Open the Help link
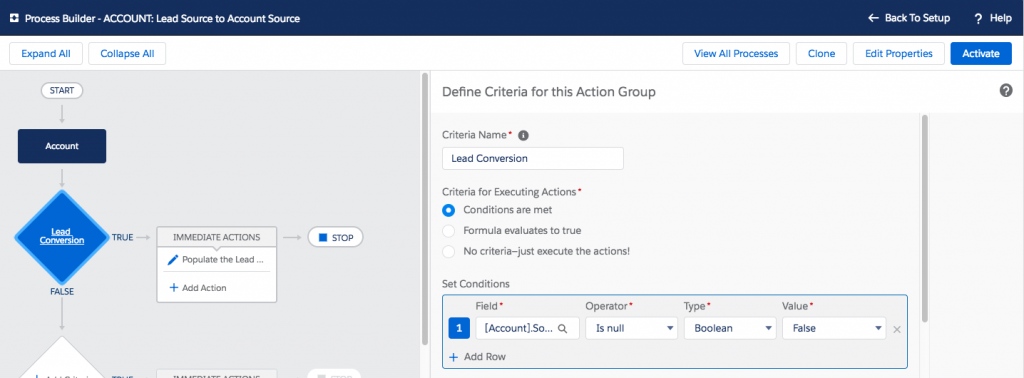 coord(993,18)
